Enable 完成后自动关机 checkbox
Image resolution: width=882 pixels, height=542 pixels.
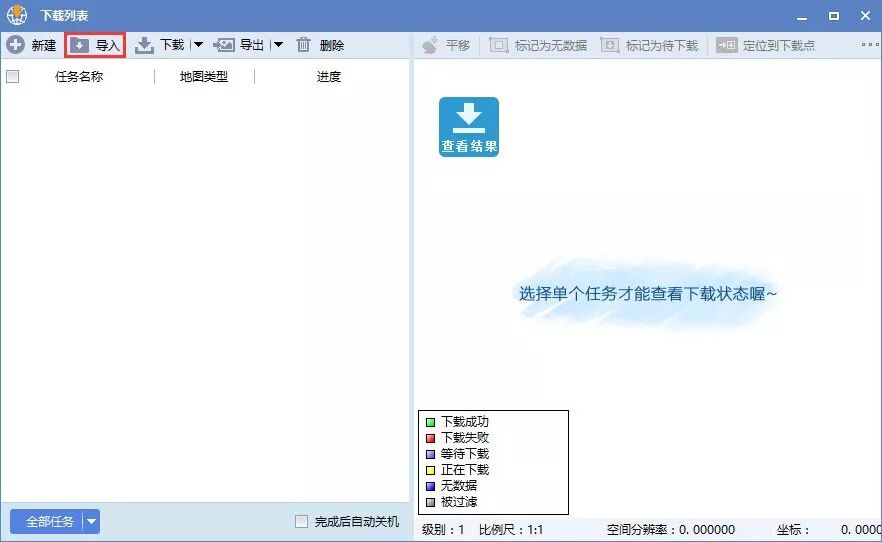[x=302, y=522]
